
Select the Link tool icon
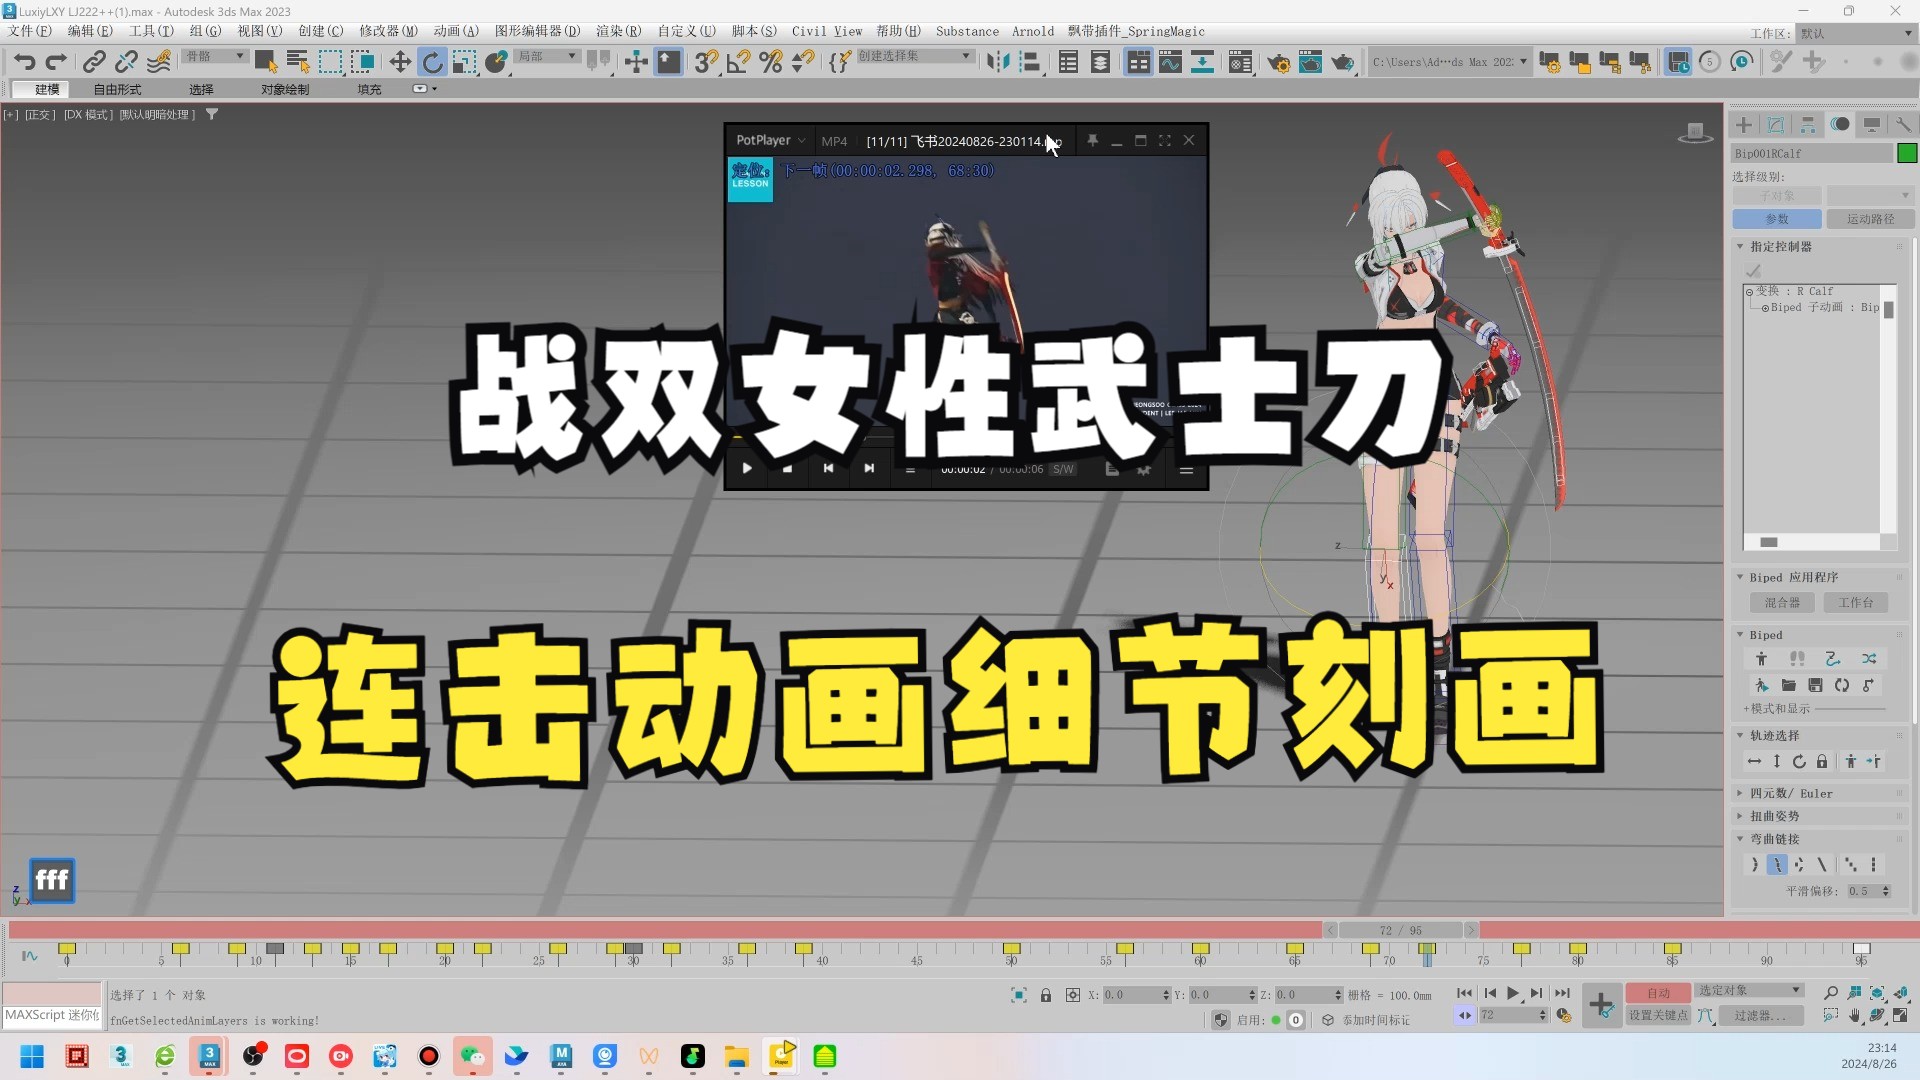point(94,62)
